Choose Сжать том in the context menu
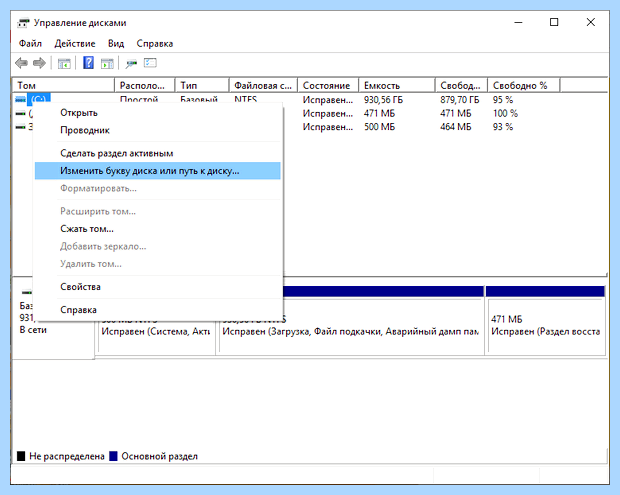The width and height of the screenshot is (620, 495). [158, 229]
